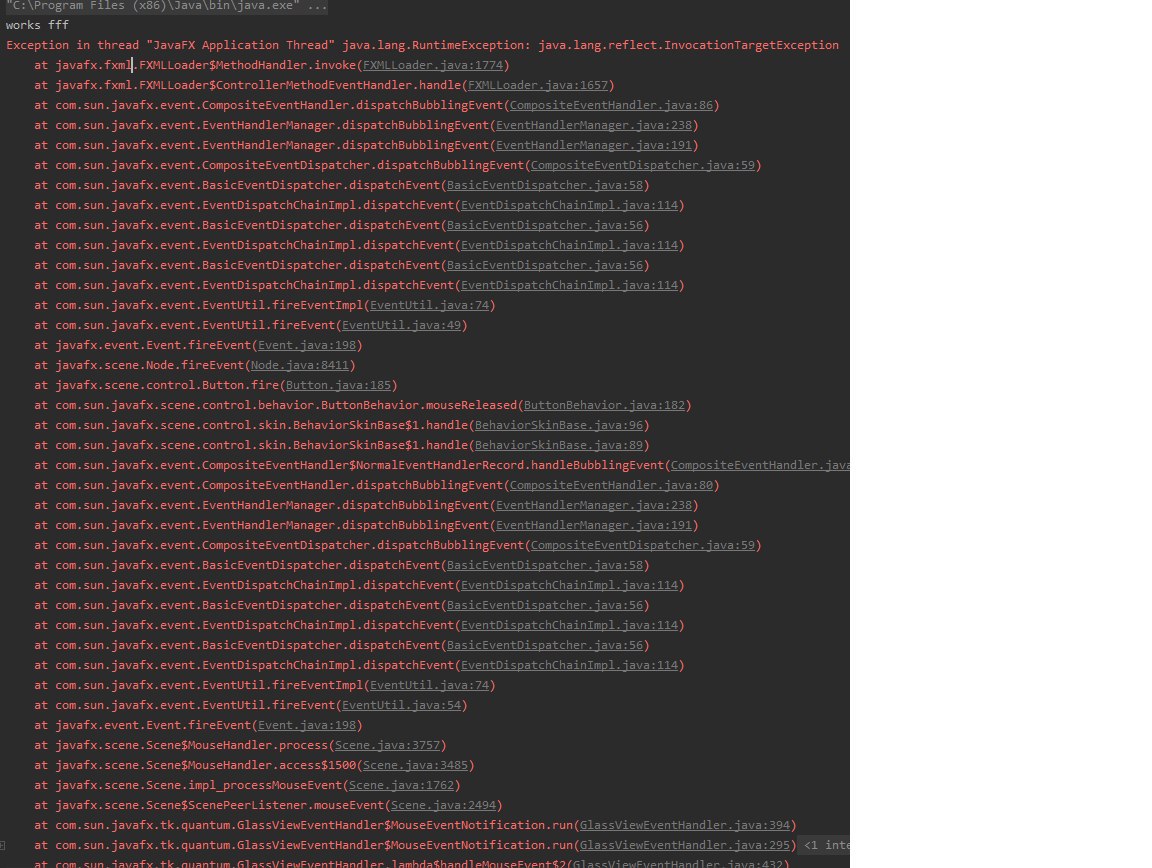Open the Node.java:8411 link
The image size is (1152, 868).
tap(300, 365)
